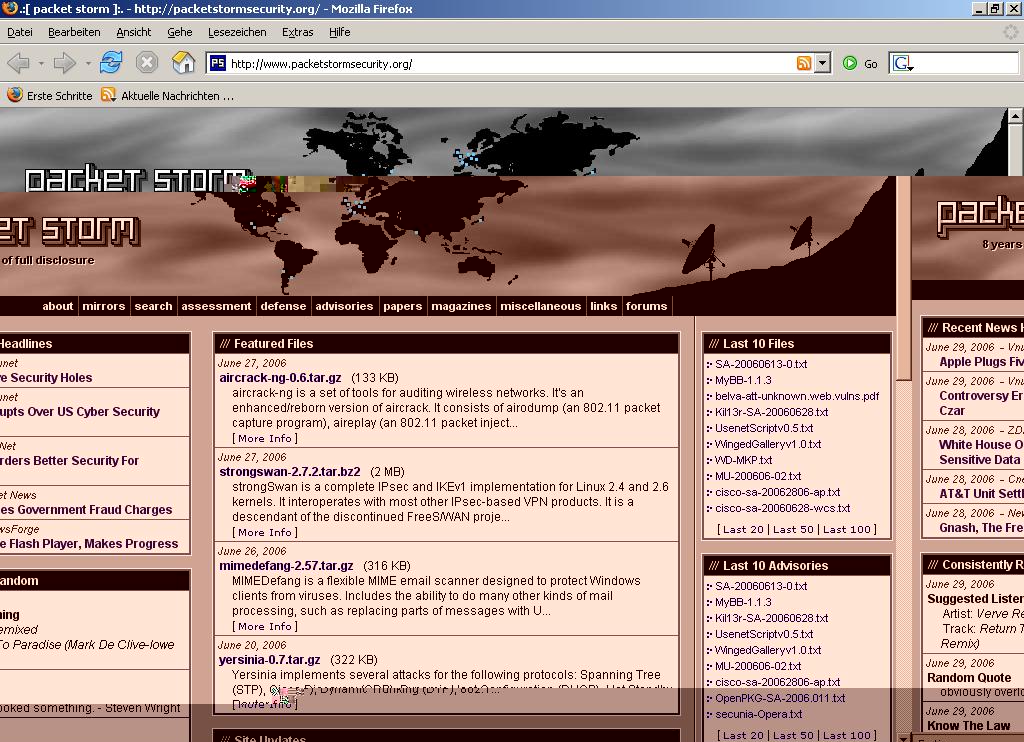This screenshot has height=742, width=1024.
Task: Open the links nav item
Action: pos(603,306)
